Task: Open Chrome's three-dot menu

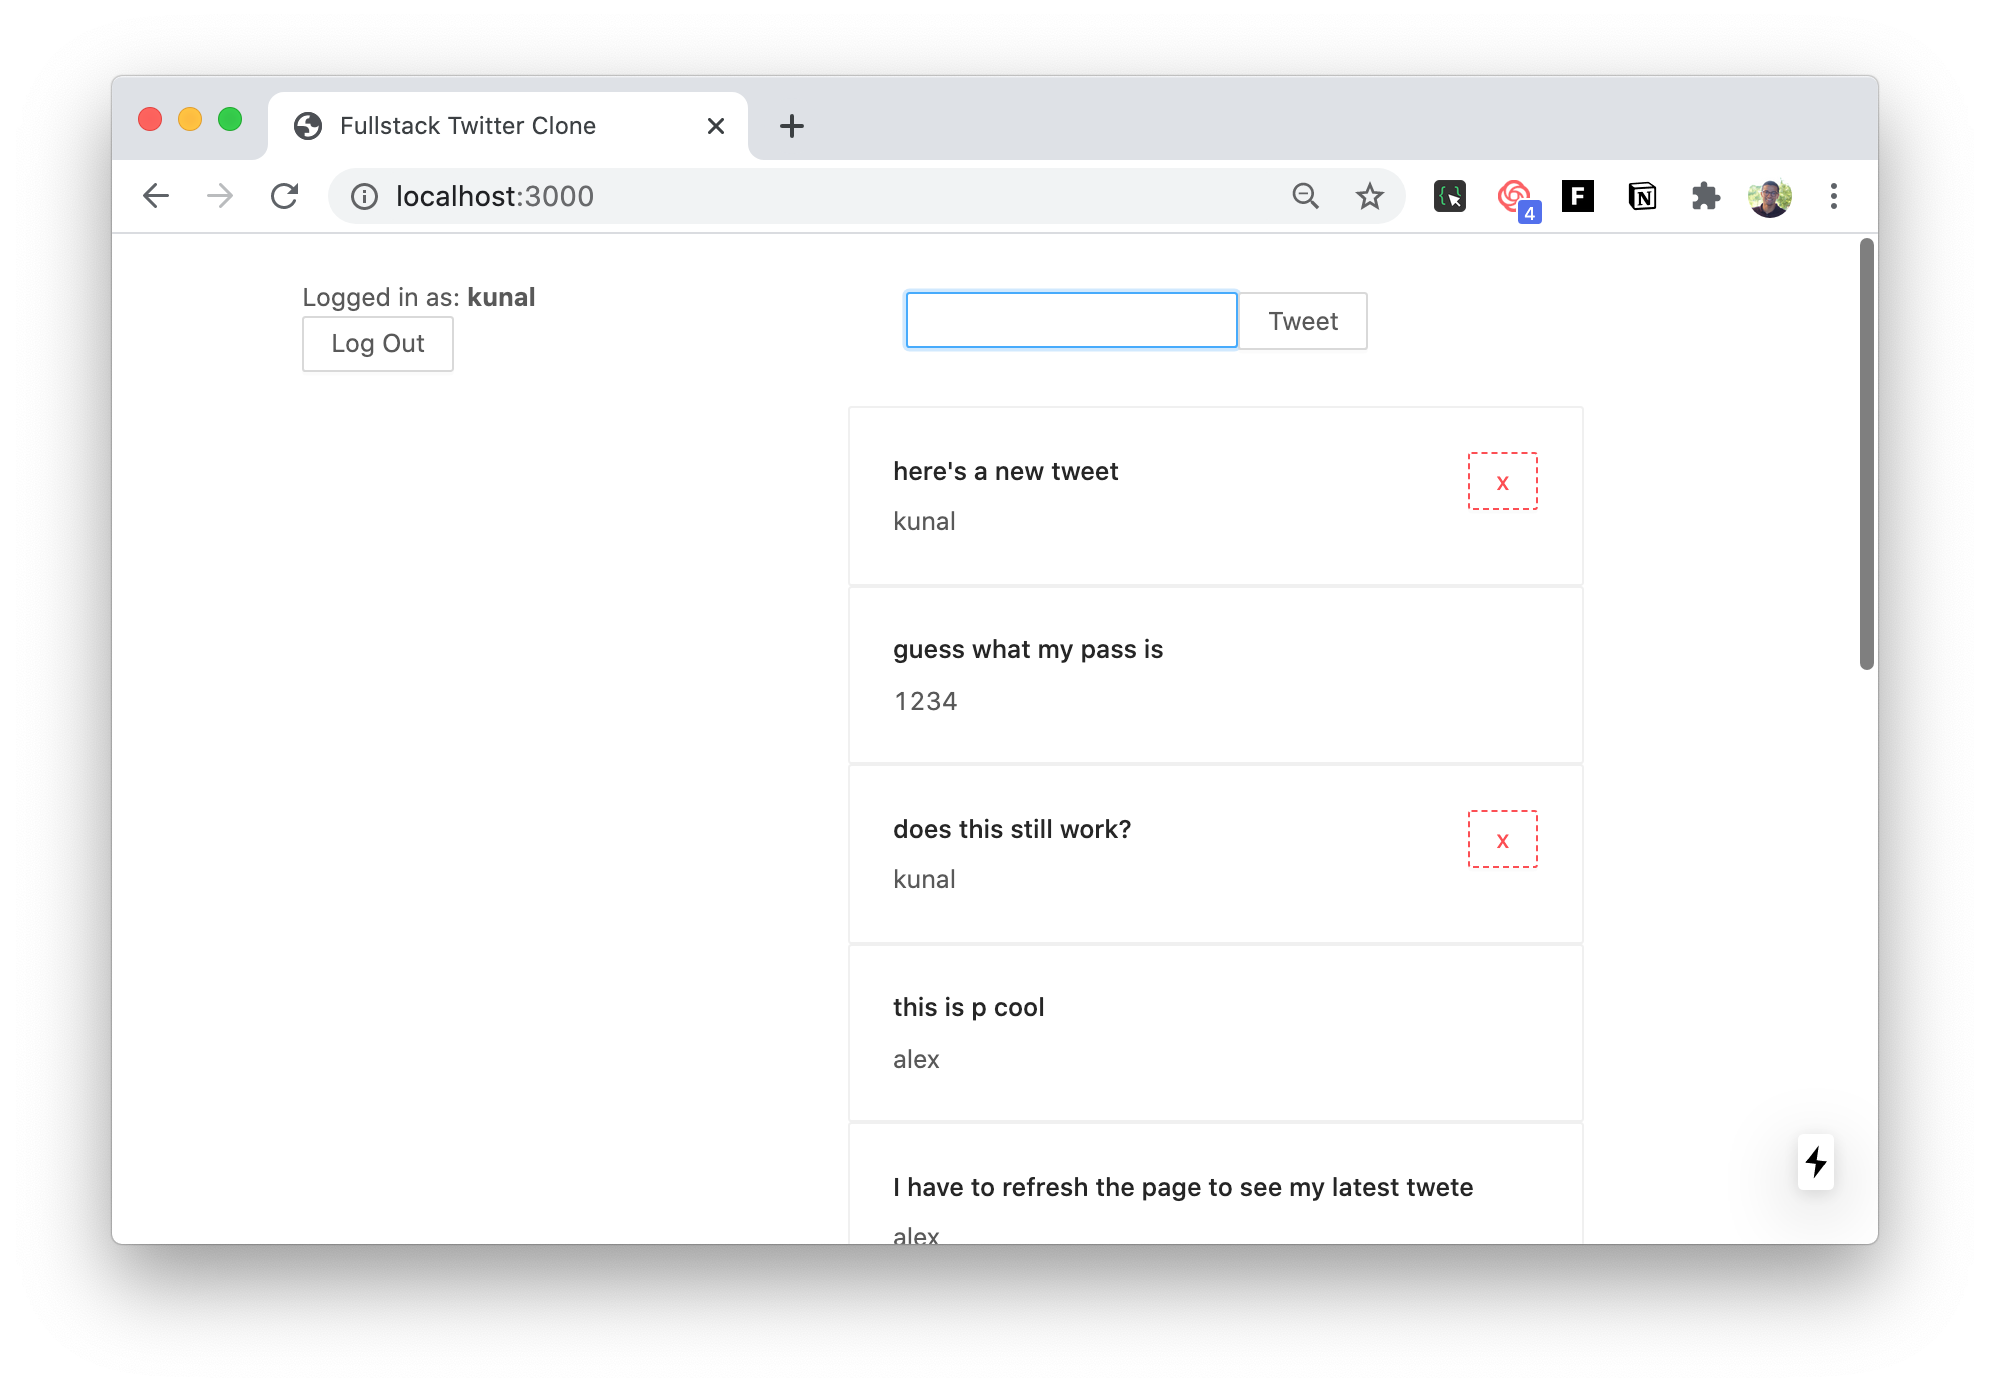Action: pyautogui.click(x=1834, y=196)
